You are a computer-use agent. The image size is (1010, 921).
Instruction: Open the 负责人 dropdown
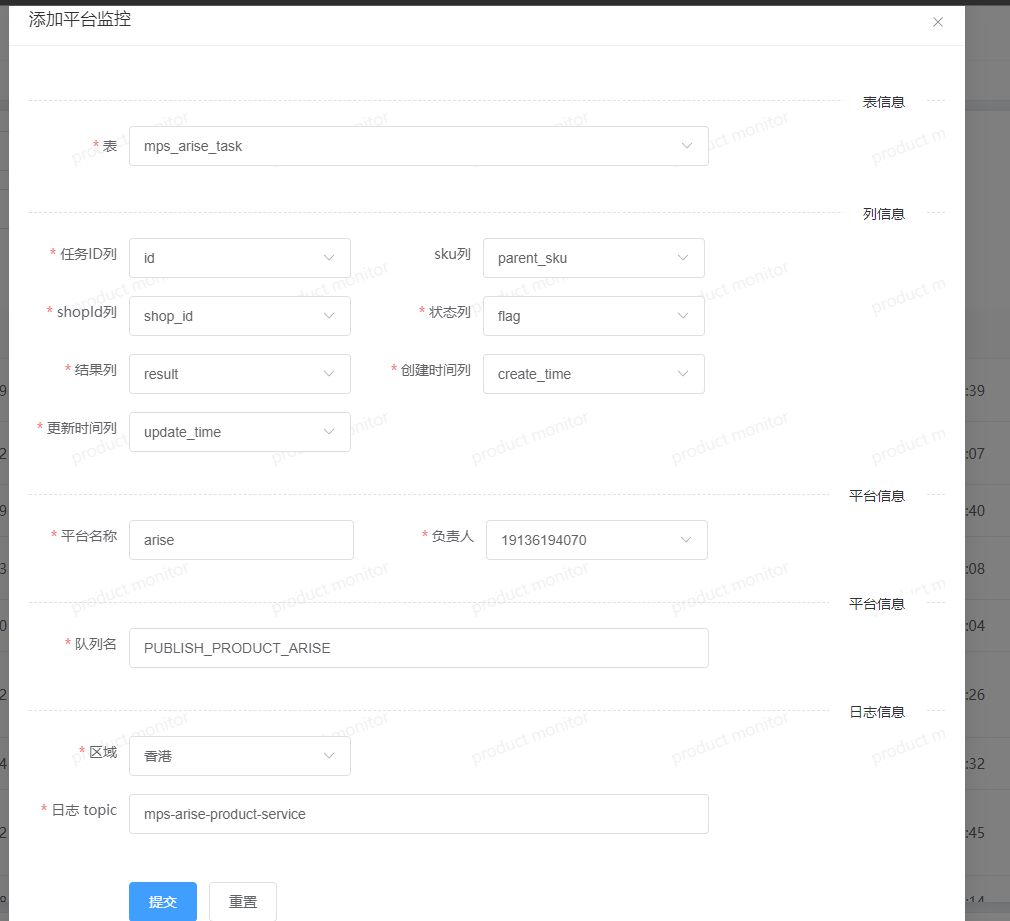[583, 540]
